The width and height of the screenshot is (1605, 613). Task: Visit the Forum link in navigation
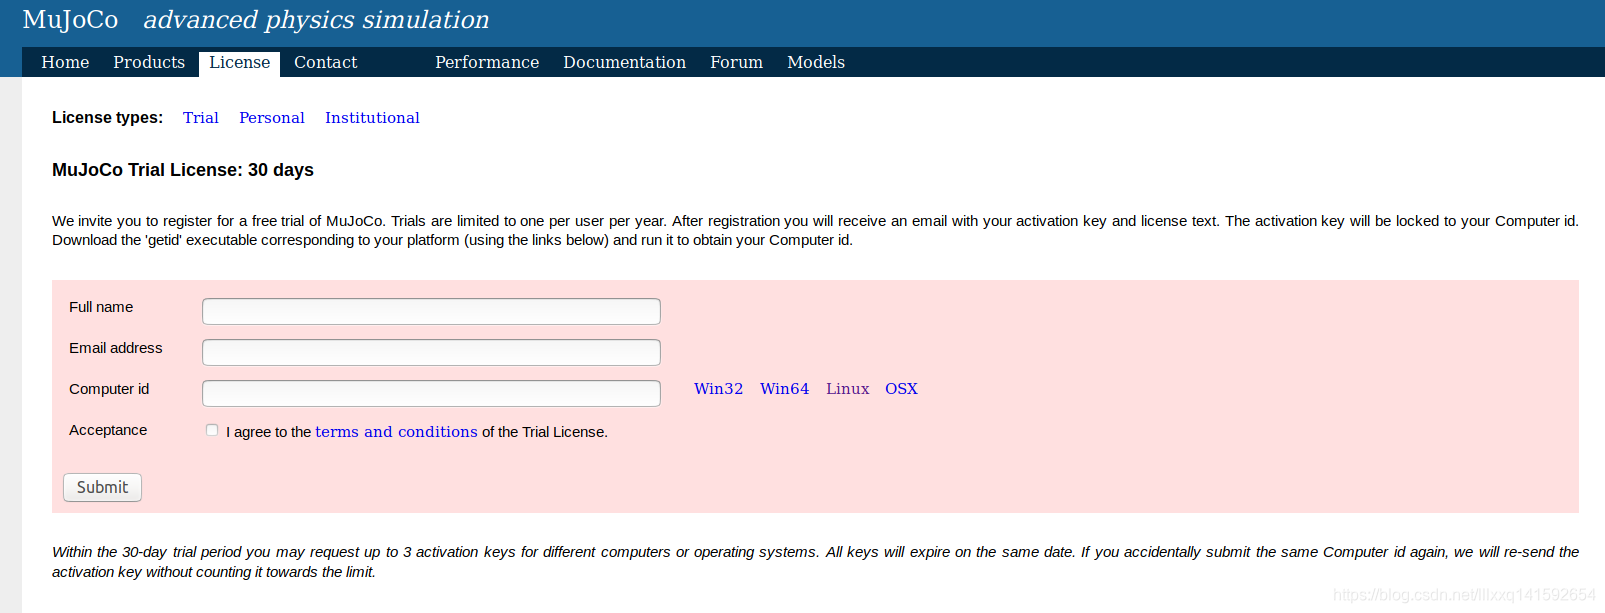pos(736,62)
